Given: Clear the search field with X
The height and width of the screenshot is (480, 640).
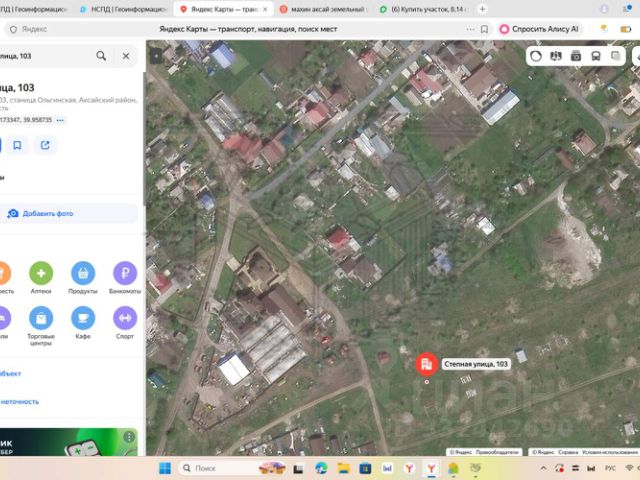Looking at the screenshot, I should (x=126, y=56).
